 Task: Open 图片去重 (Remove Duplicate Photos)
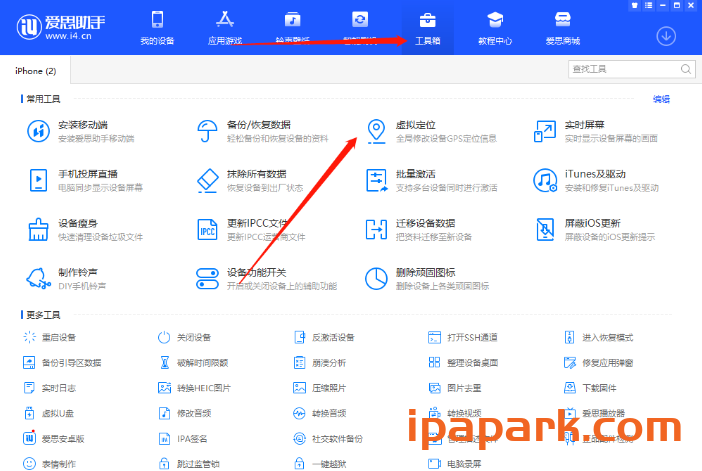pos(455,388)
